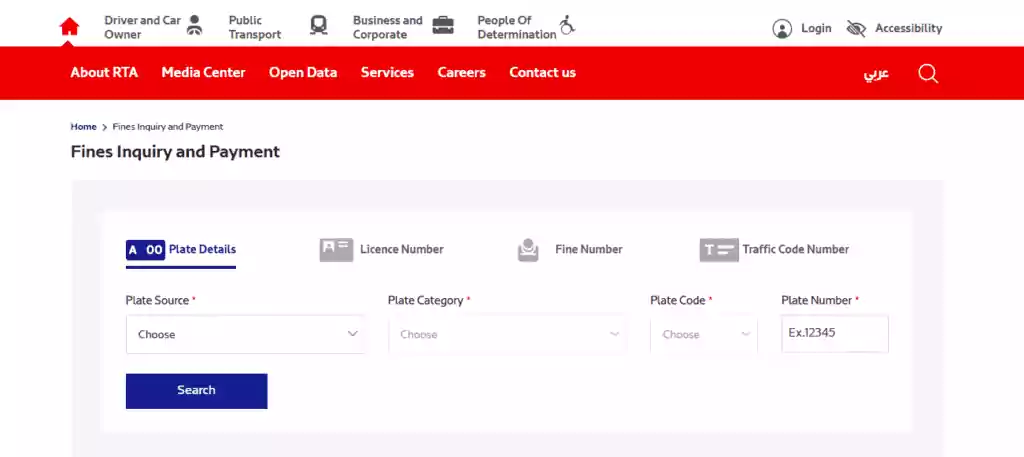
Task: Open the Services menu item
Action: 387,73
